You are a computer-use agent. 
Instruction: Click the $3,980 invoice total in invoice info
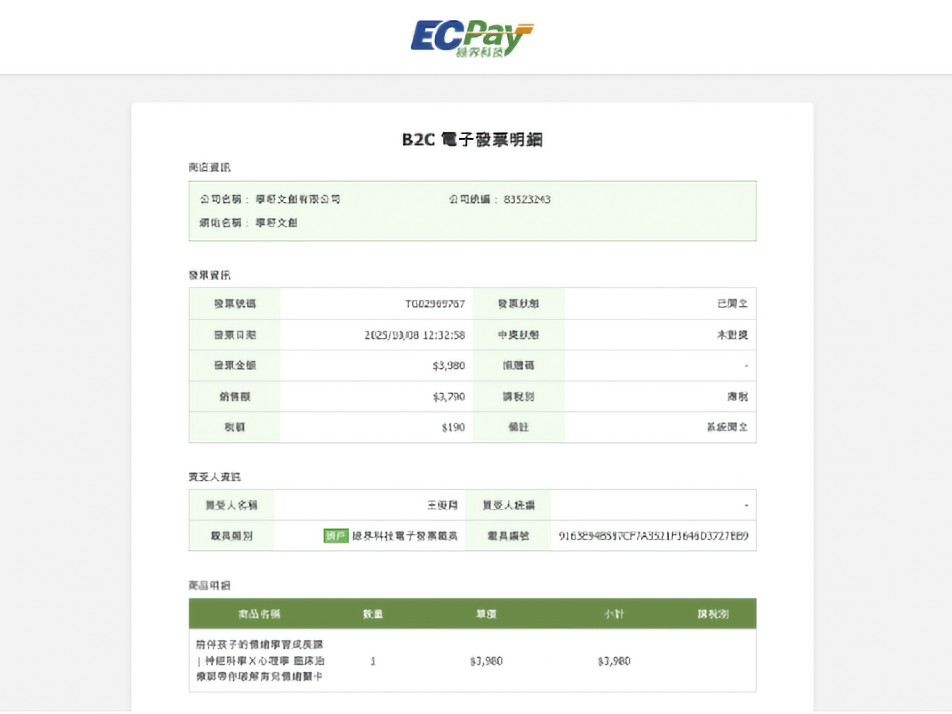[452, 366]
